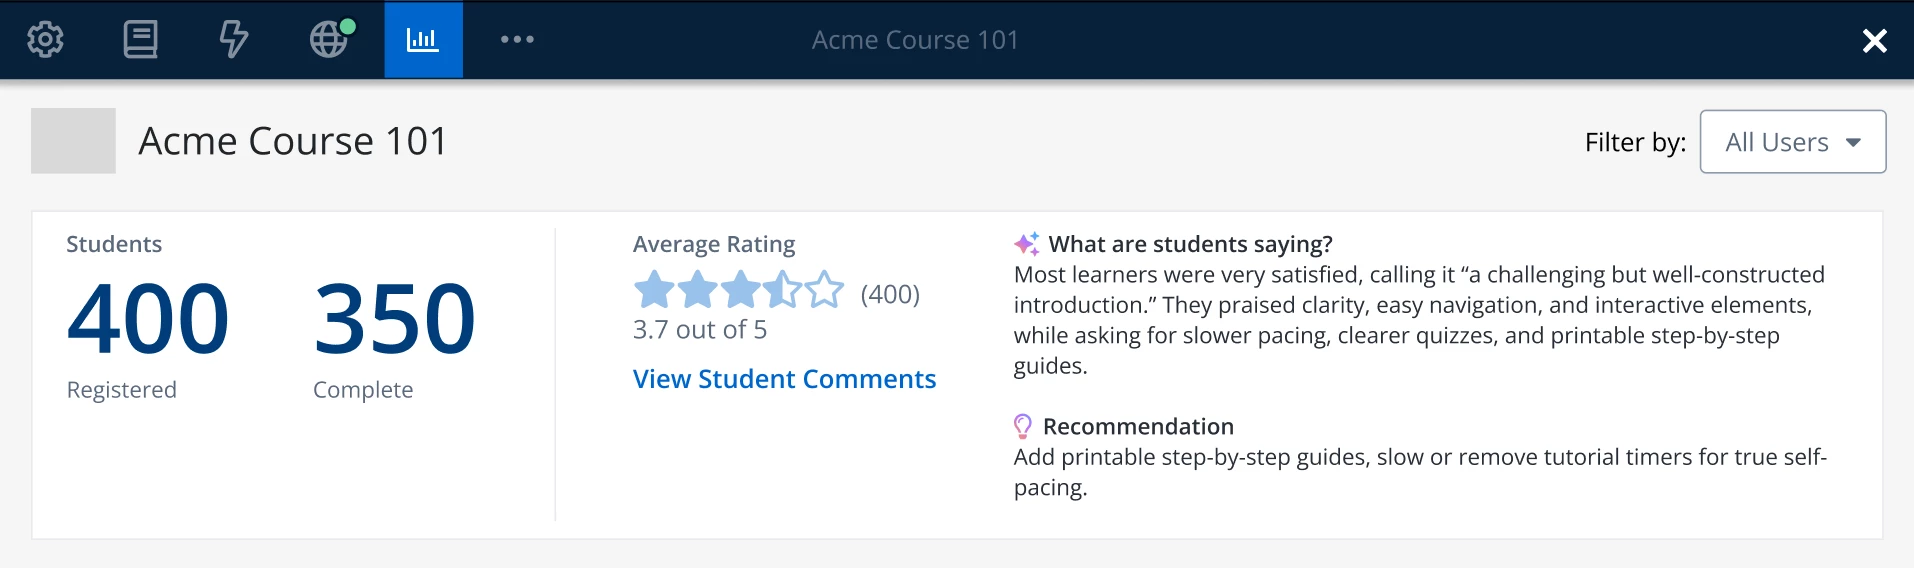Click the first rating star
This screenshot has width=1914, height=568.
tap(654, 291)
